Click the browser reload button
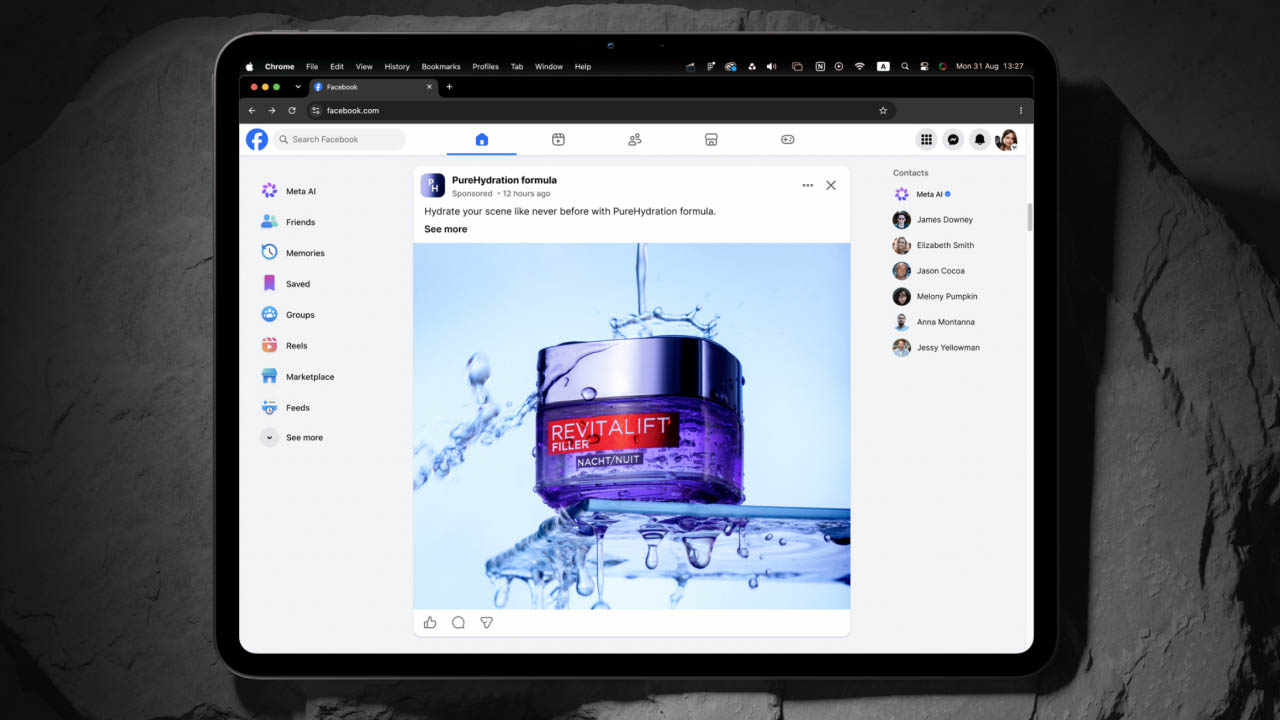Viewport: 1280px width, 720px height. tap(292, 110)
